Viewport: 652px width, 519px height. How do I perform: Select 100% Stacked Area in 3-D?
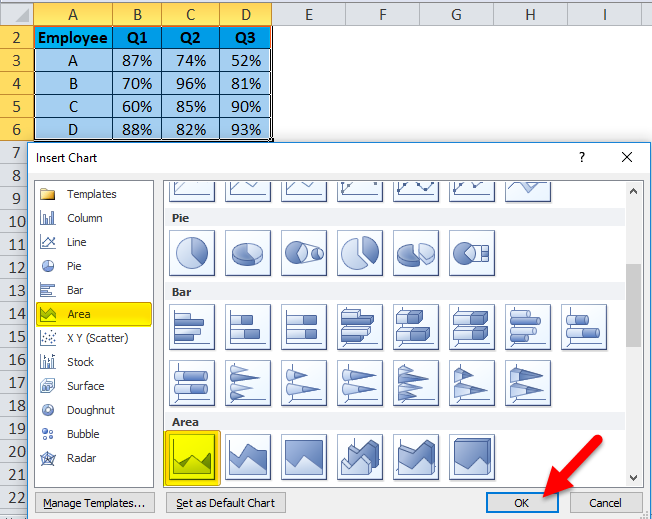(472, 457)
